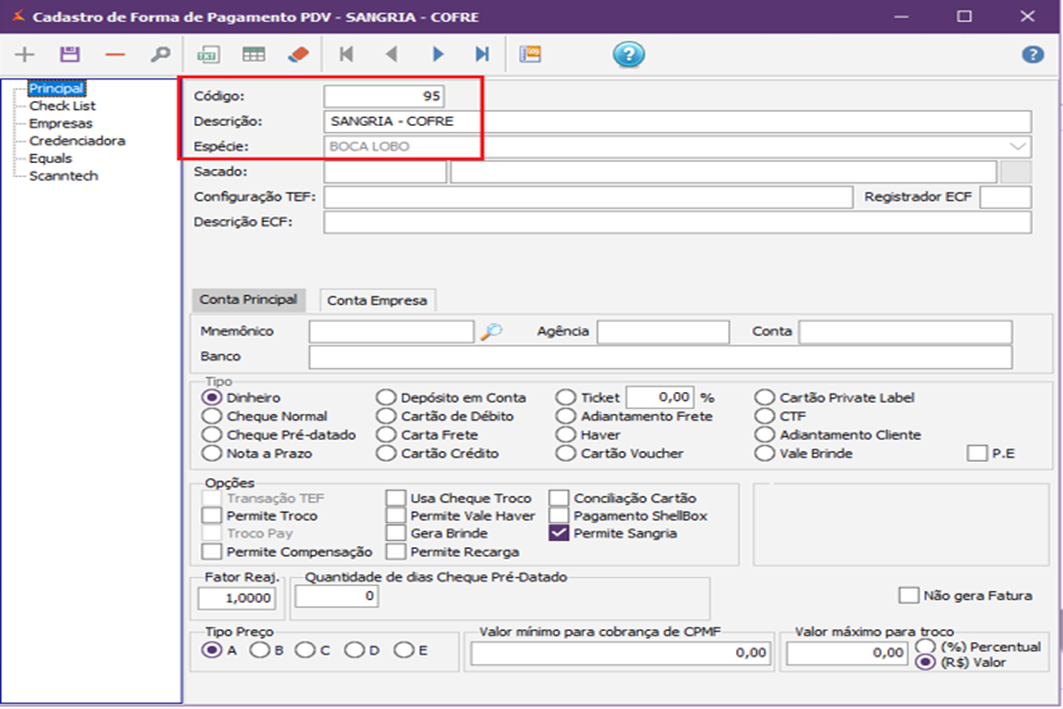
Task: Select Principal in the tree
Action: tap(56, 88)
